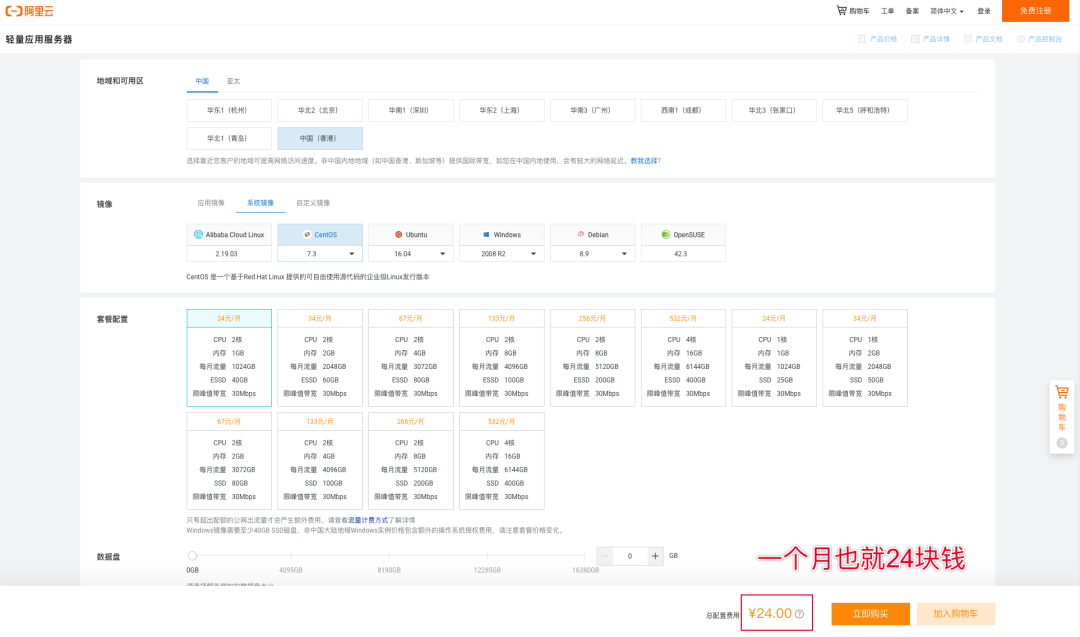Select the 133元/月 plan with SSD 100GB

[320, 461]
